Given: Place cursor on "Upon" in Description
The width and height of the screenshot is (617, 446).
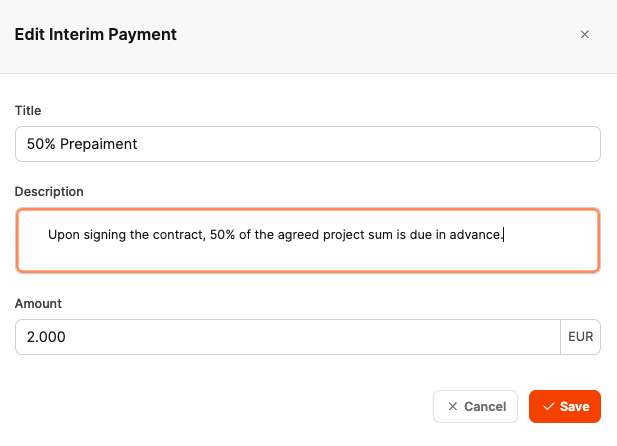Looking at the screenshot, I should [x=63, y=236].
